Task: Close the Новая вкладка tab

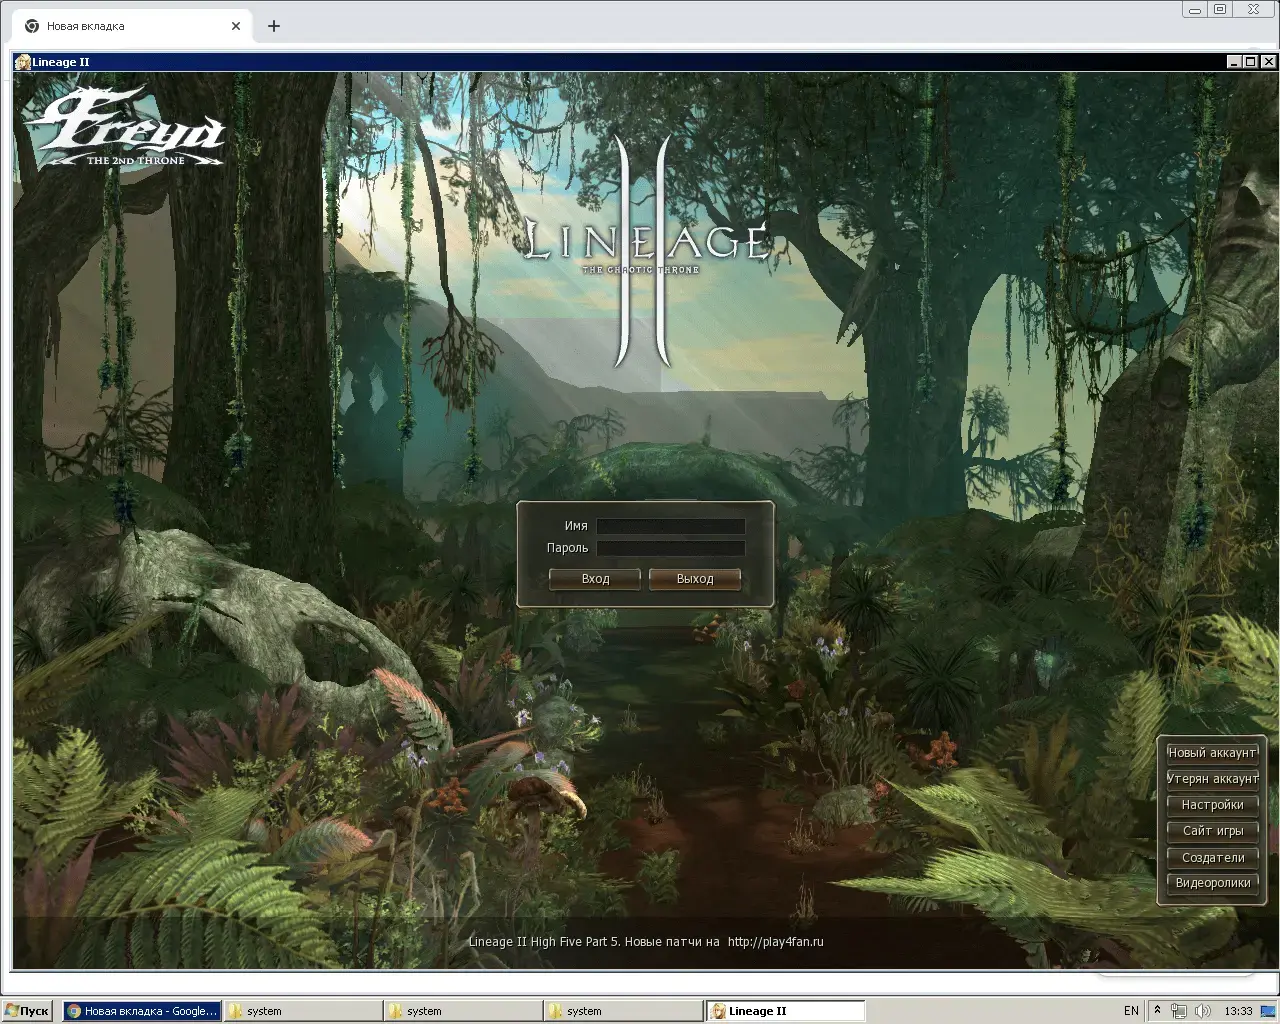Action: [x=236, y=26]
